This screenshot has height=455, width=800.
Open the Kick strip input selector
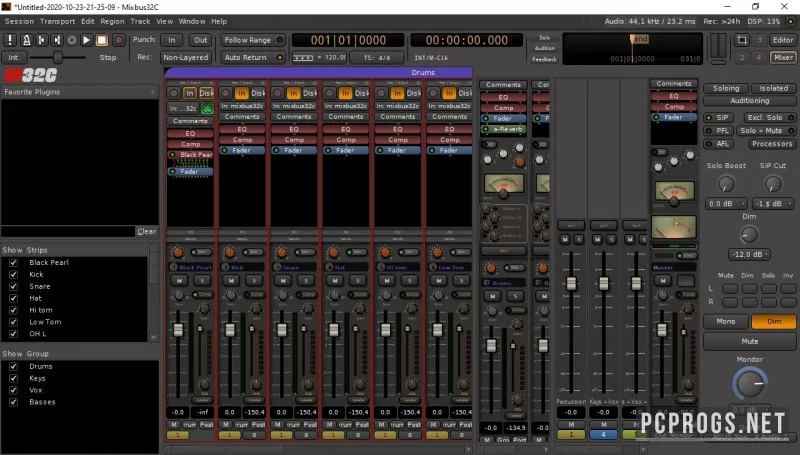(x=242, y=106)
